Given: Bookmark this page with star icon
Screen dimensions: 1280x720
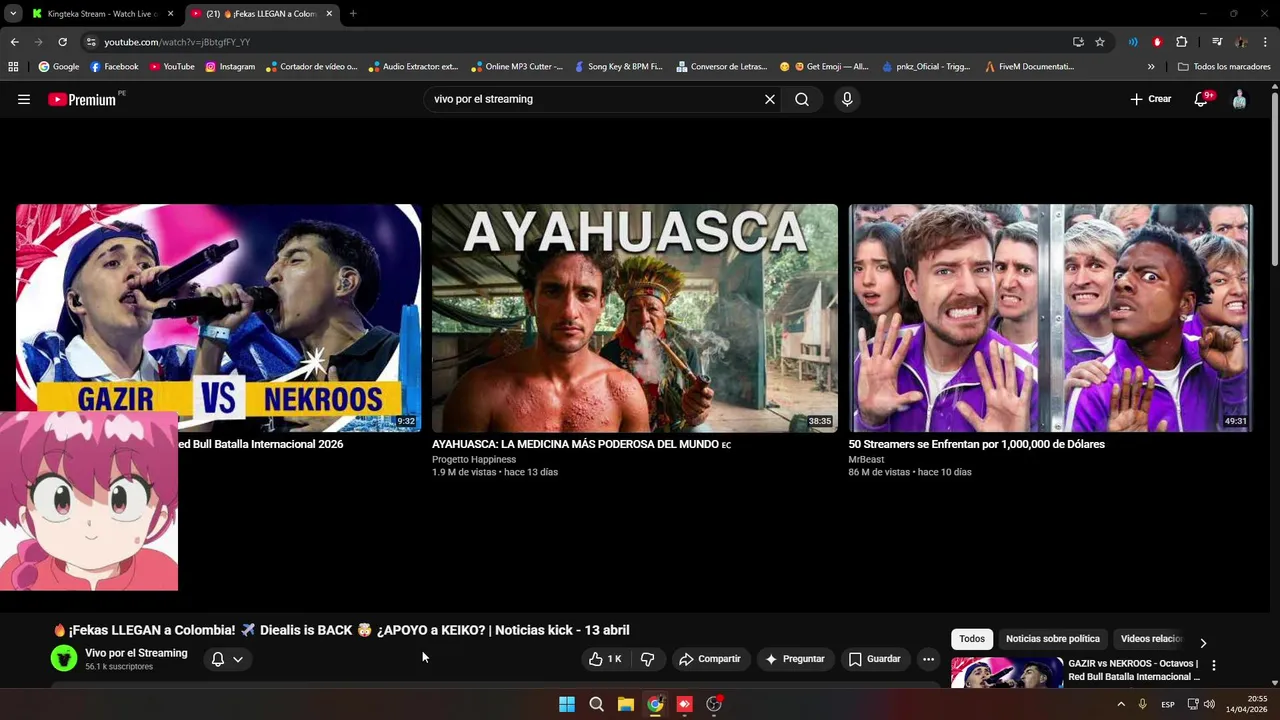Looking at the screenshot, I should point(1100,42).
